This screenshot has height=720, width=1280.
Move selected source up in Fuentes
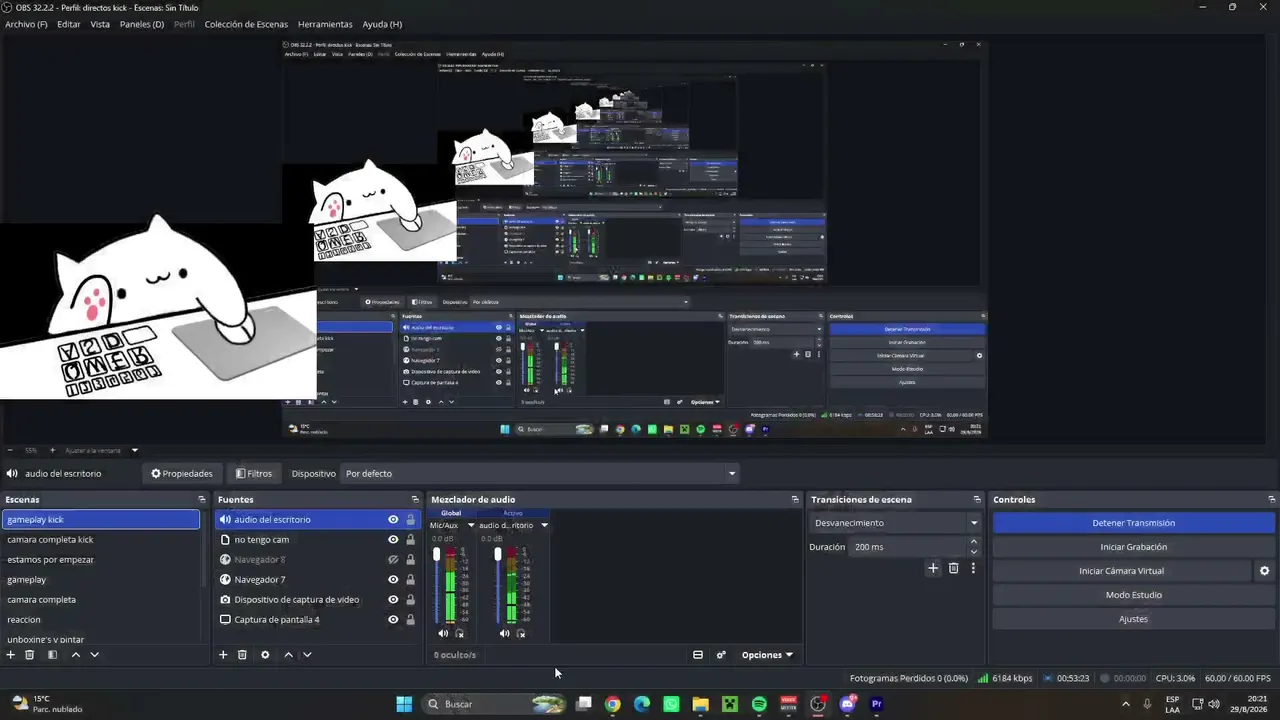click(288, 655)
